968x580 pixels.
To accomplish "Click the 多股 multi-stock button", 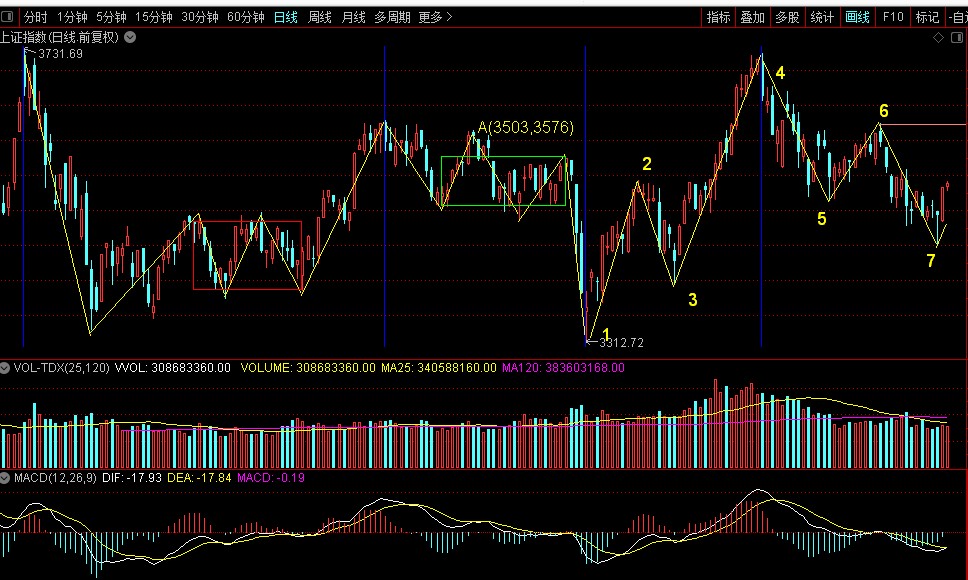I will pyautogui.click(x=787, y=17).
